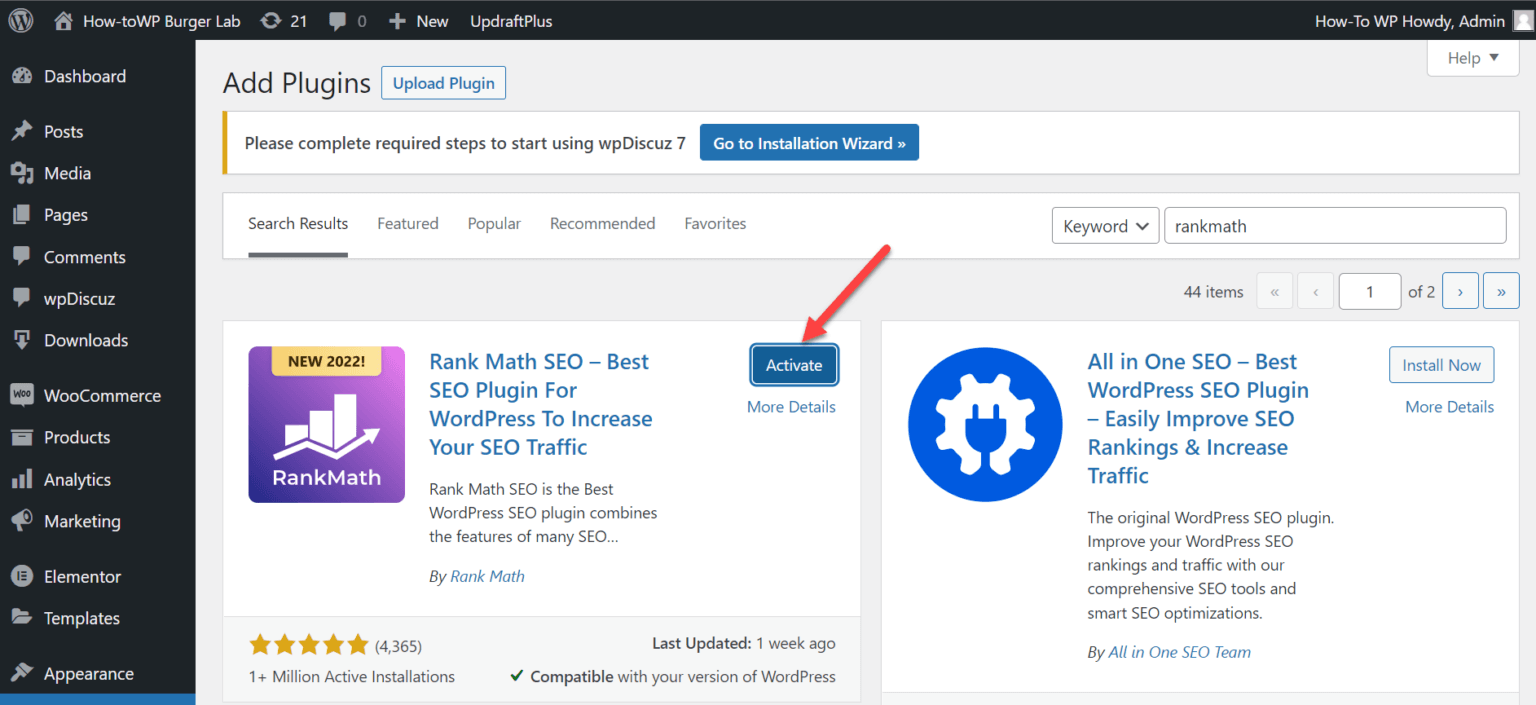Click the Products icon in sidebar
Viewport: 1536px width, 705px height.
21,437
